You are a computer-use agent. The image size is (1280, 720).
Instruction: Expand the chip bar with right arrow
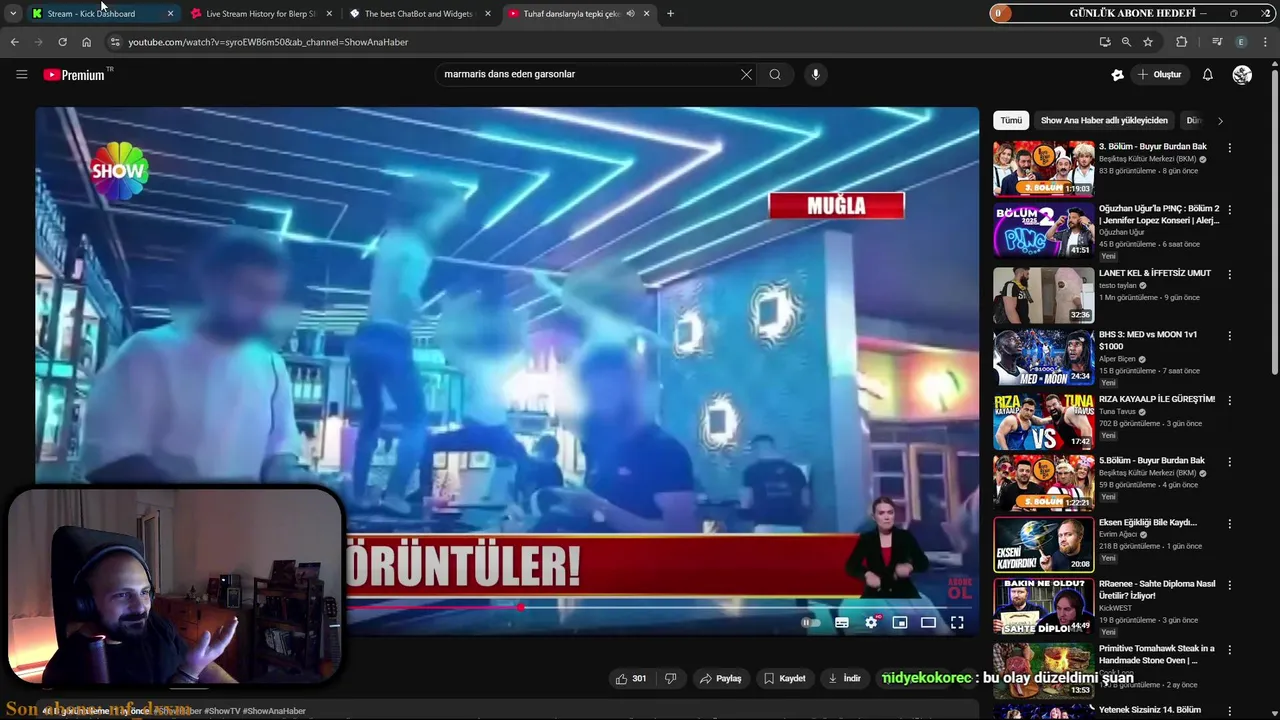(x=1220, y=121)
